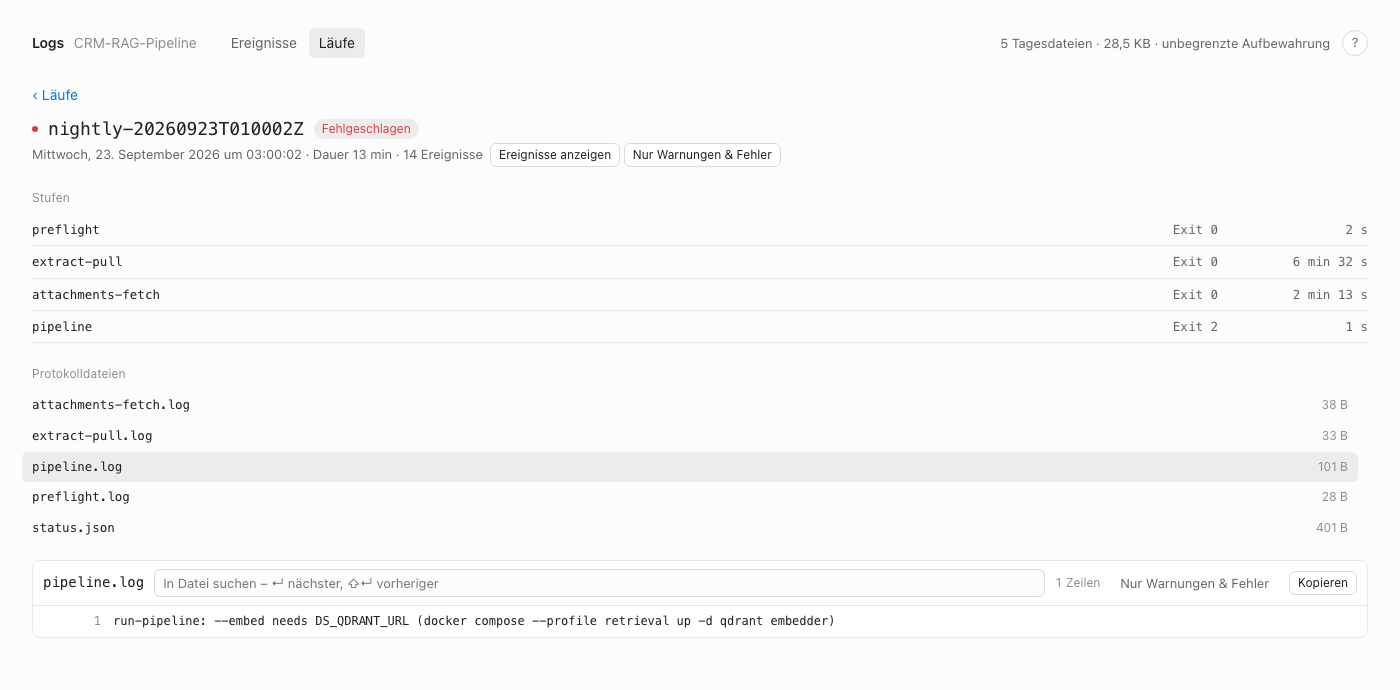Click the CRM-RAG-Pipeline title label
The width and height of the screenshot is (1400, 690).
(x=135, y=43)
